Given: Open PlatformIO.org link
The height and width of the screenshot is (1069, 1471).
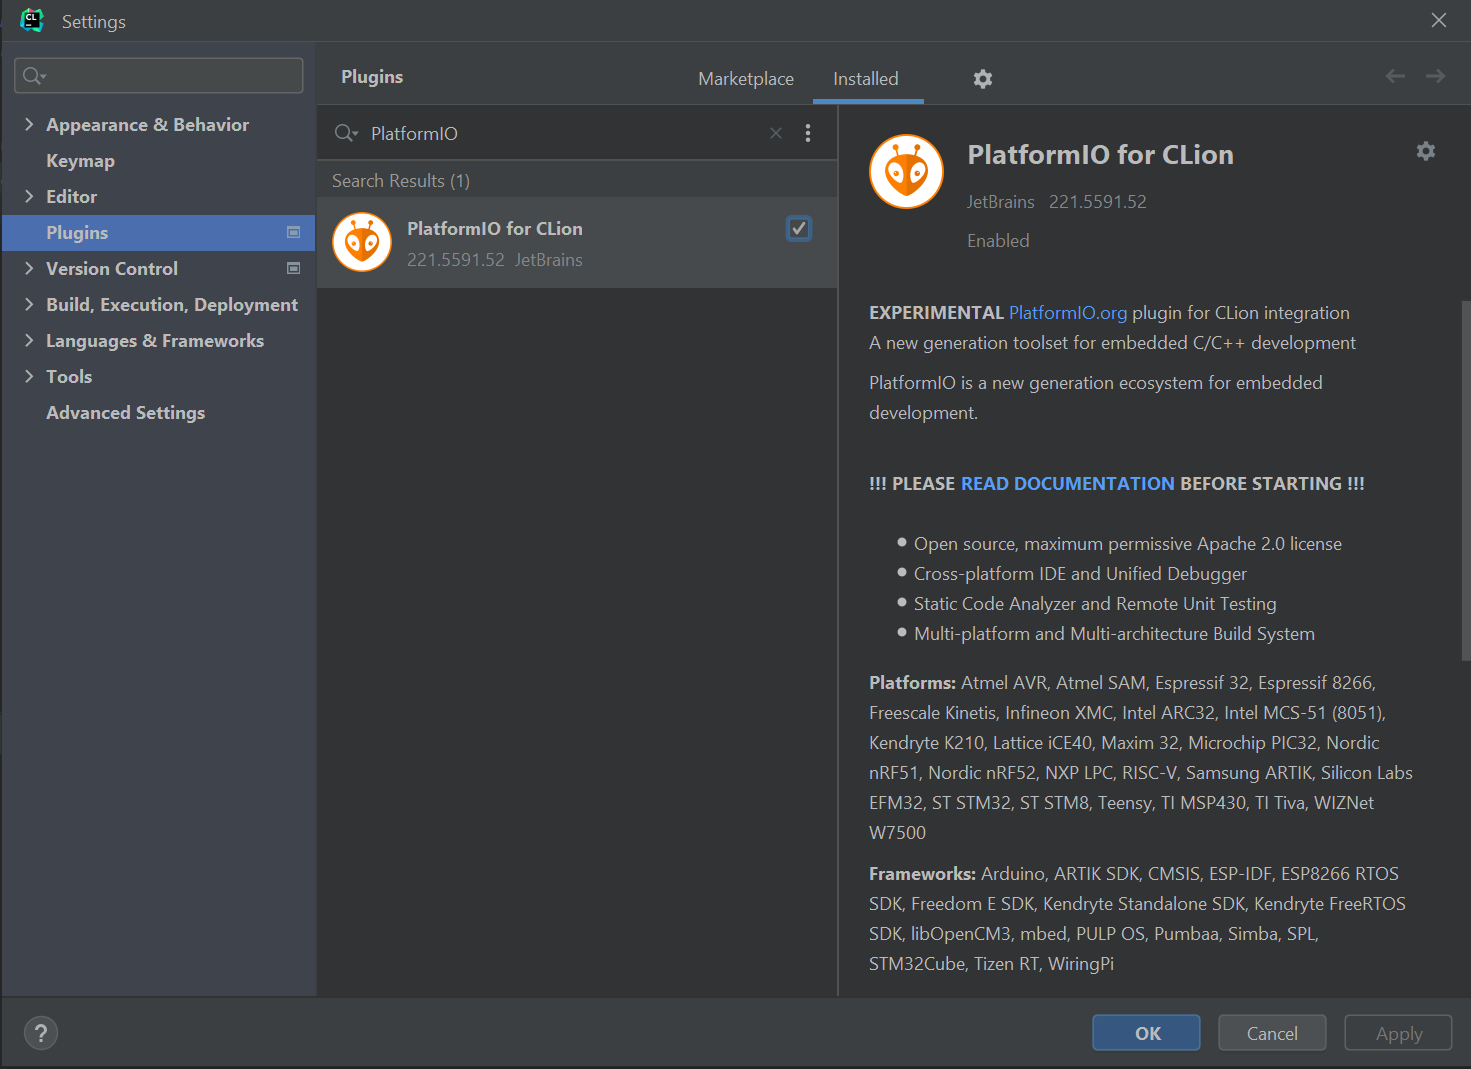Looking at the screenshot, I should pyautogui.click(x=1068, y=313).
